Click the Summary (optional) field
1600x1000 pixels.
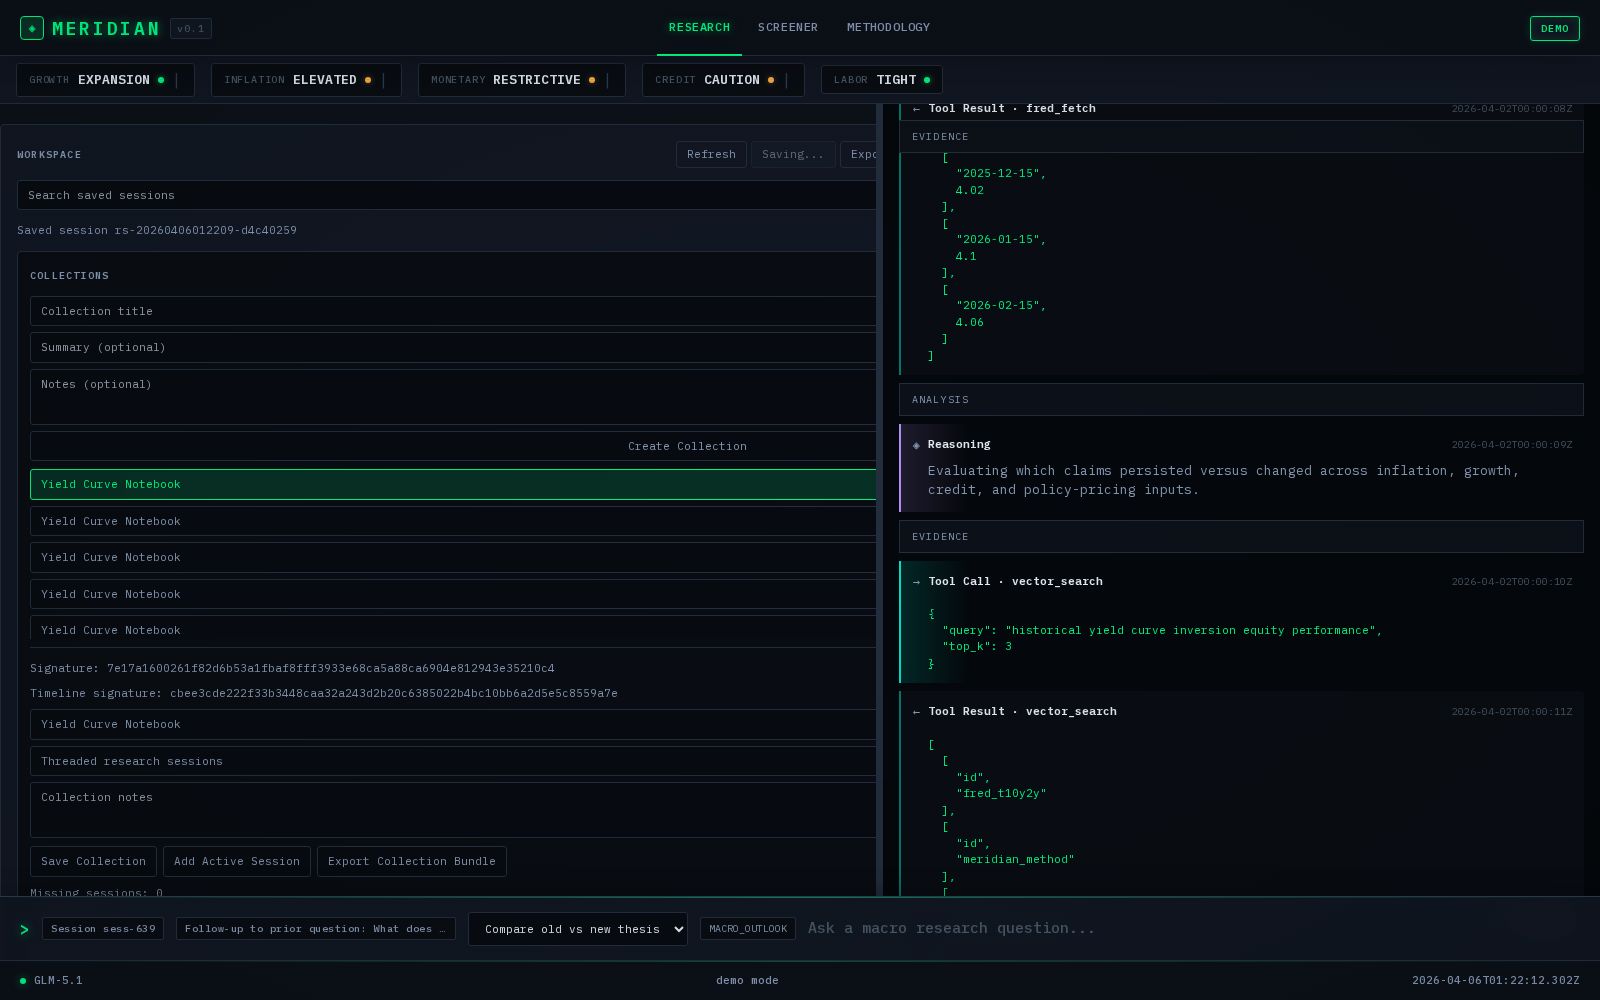[x=453, y=347]
